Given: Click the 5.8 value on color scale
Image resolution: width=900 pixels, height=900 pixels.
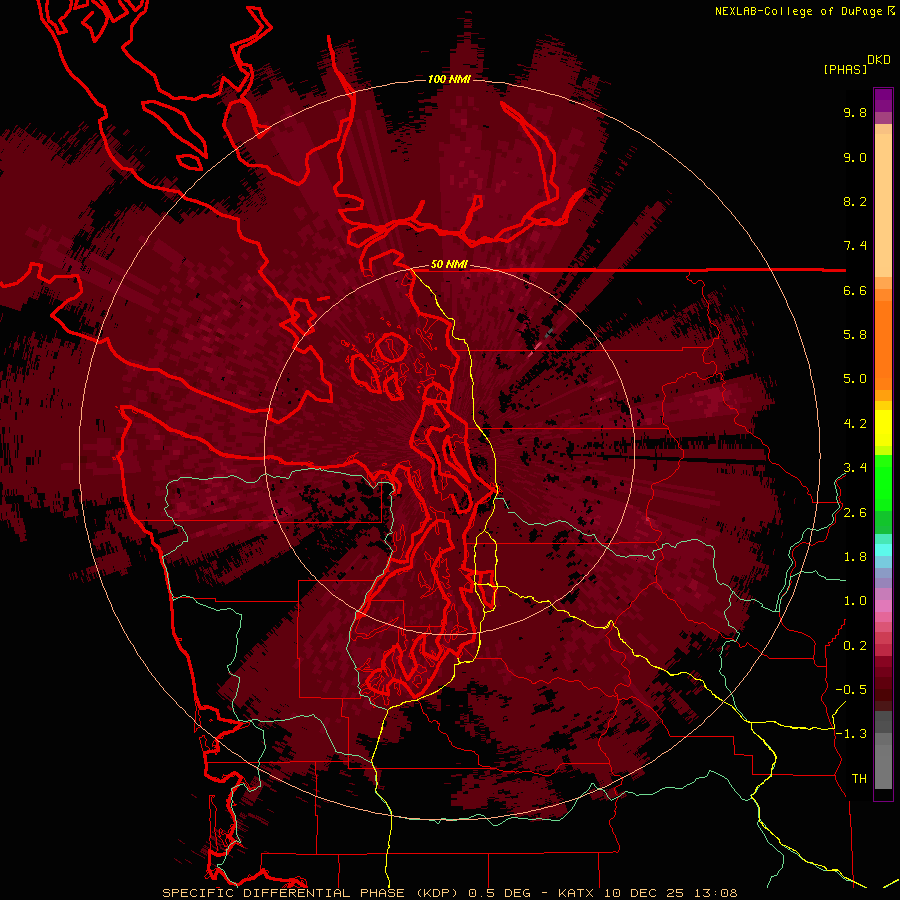Looking at the screenshot, I should tap(855, 335).
